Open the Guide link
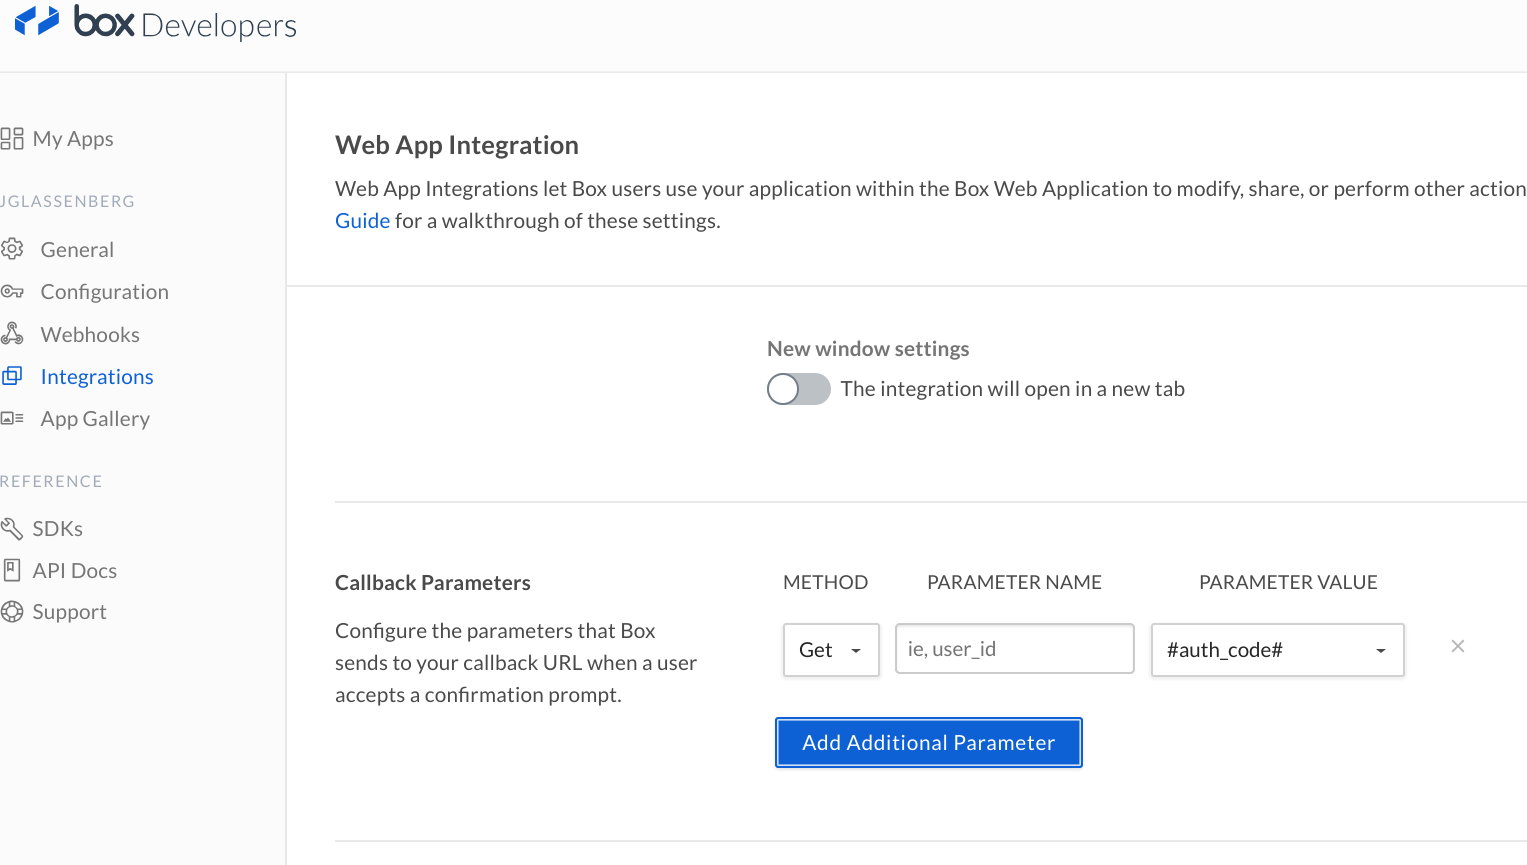 point(362,220)
